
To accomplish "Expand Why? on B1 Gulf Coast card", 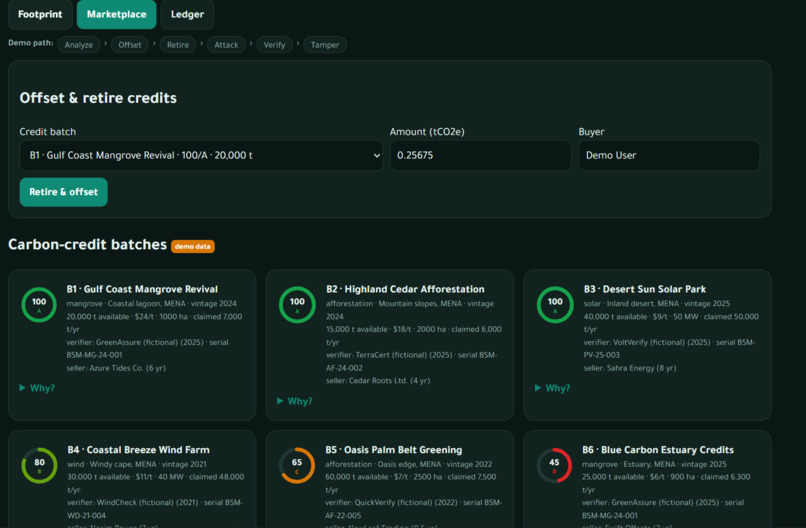I will click(37, 388).
